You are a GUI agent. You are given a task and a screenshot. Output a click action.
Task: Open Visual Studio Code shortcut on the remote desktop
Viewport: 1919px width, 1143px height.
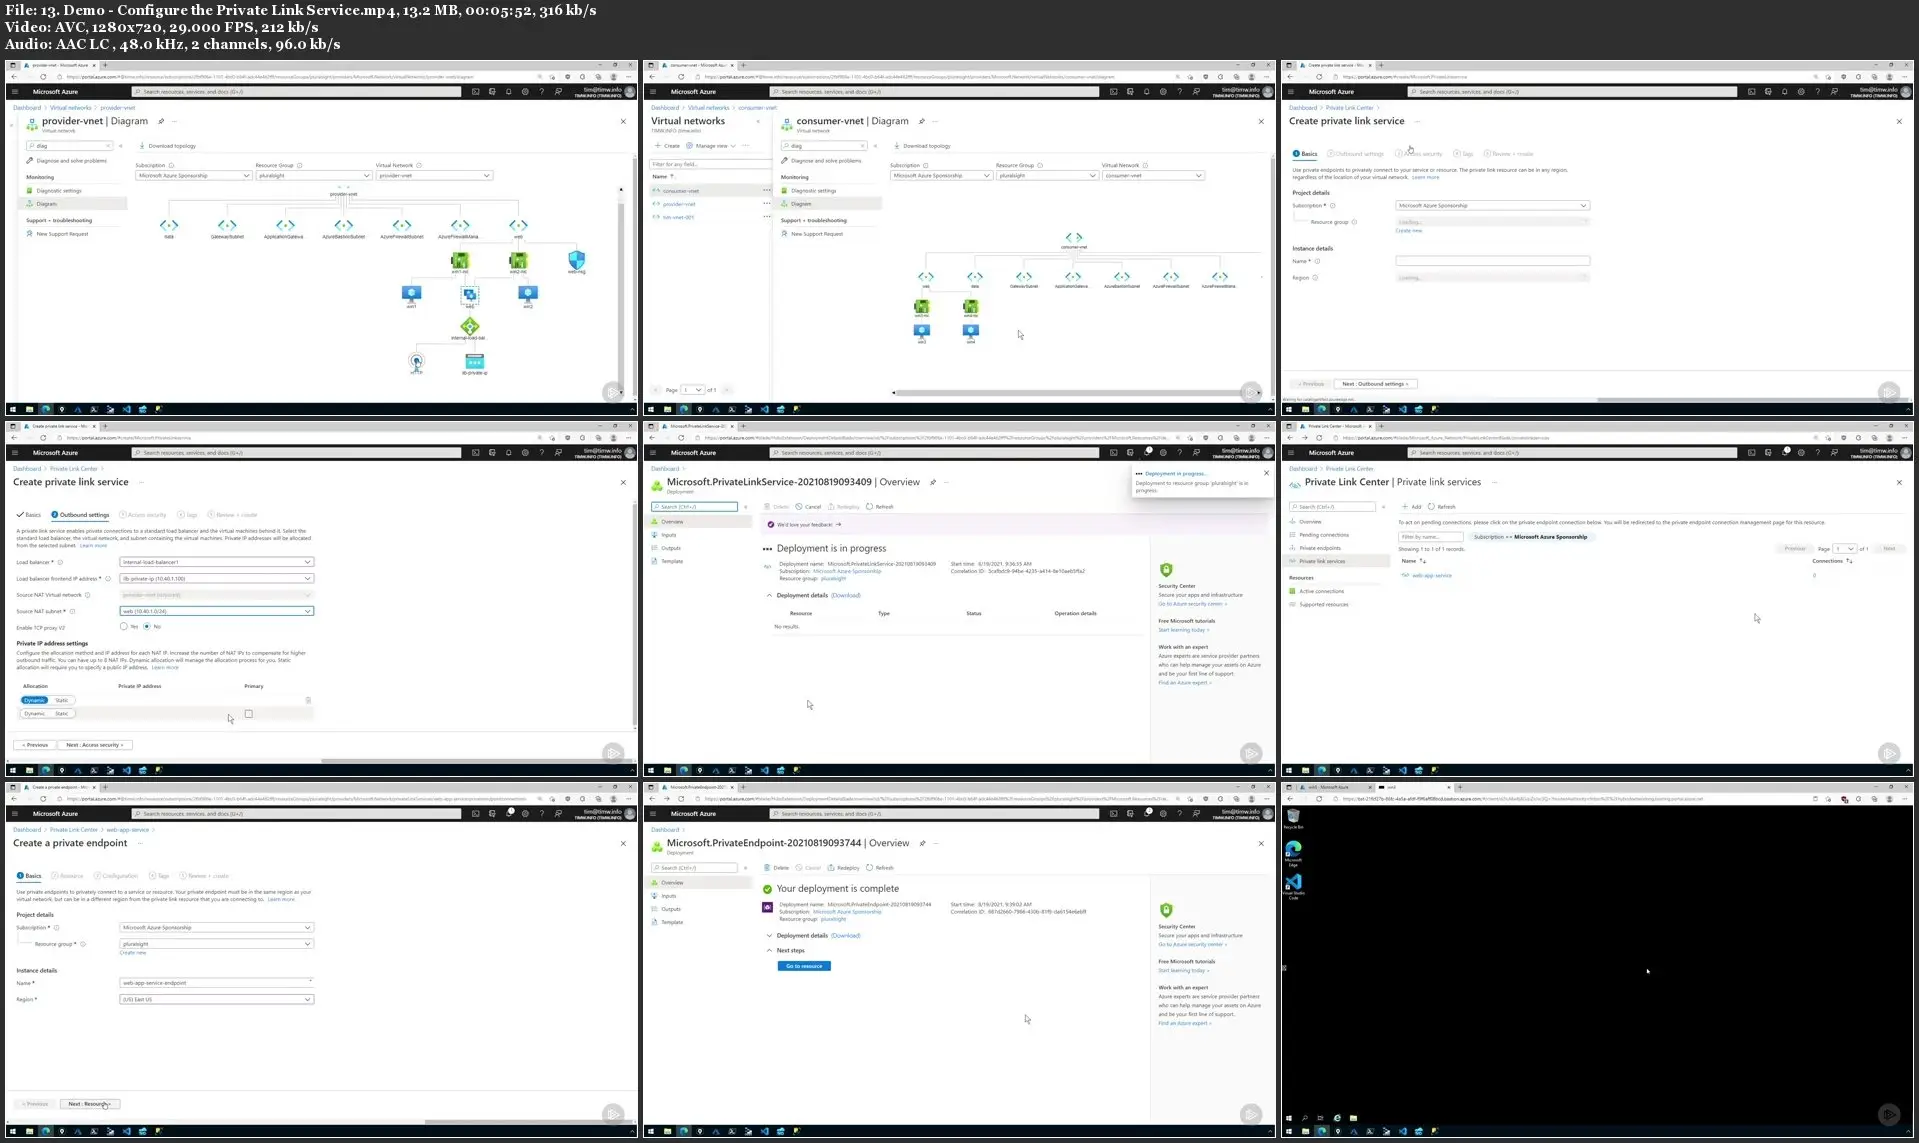(1293, 885)
